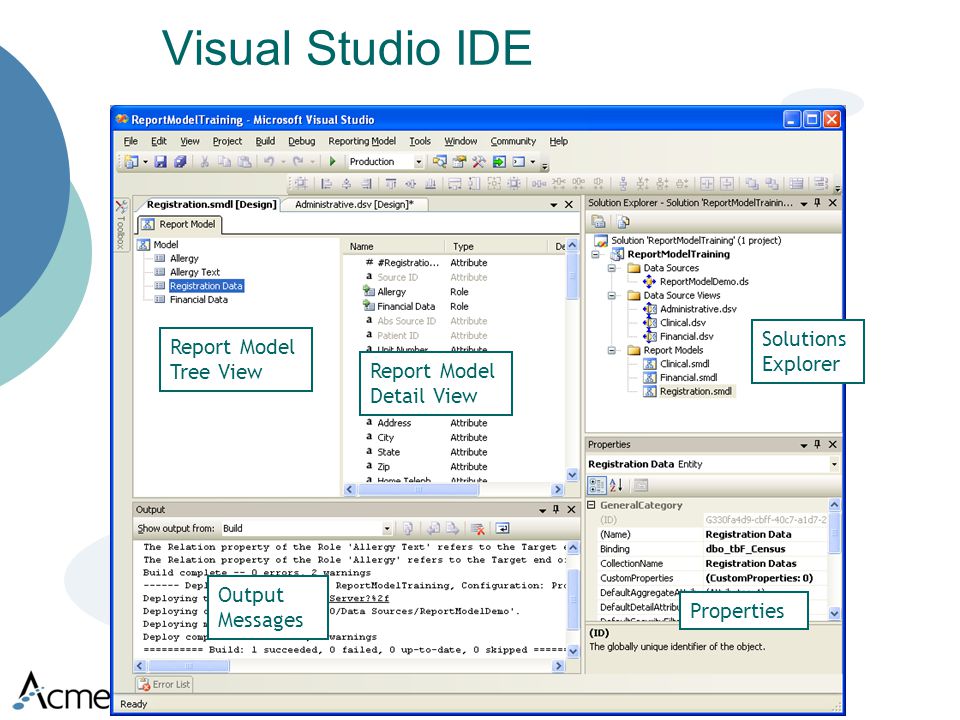Viewport: 960px width, 720px height.
Task: Pin the Properties panel
Action: (817, 444)
